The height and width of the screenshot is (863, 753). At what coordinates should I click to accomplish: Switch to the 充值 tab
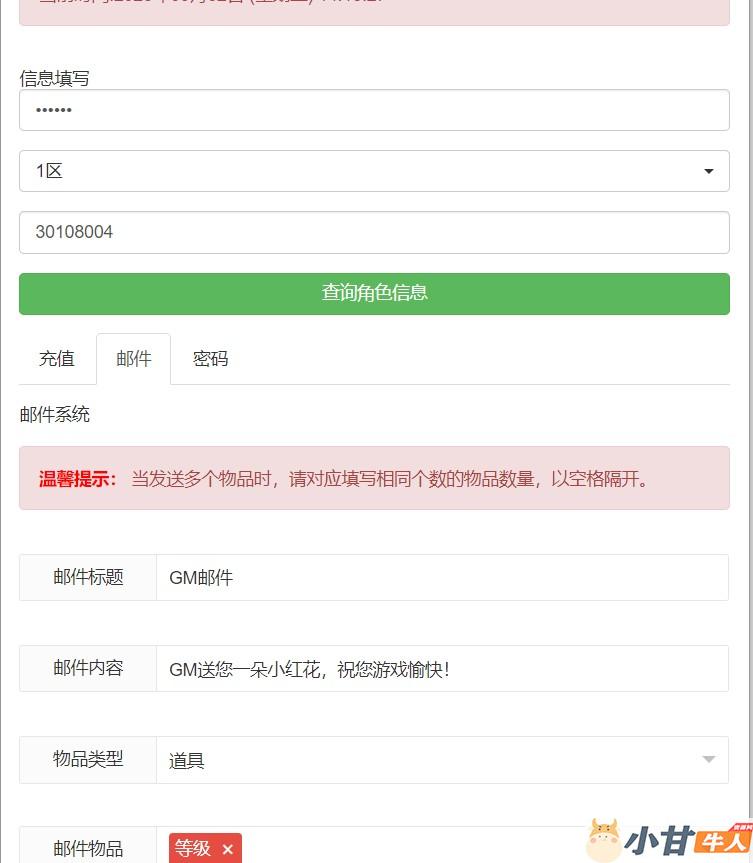(x=57, y=359)
